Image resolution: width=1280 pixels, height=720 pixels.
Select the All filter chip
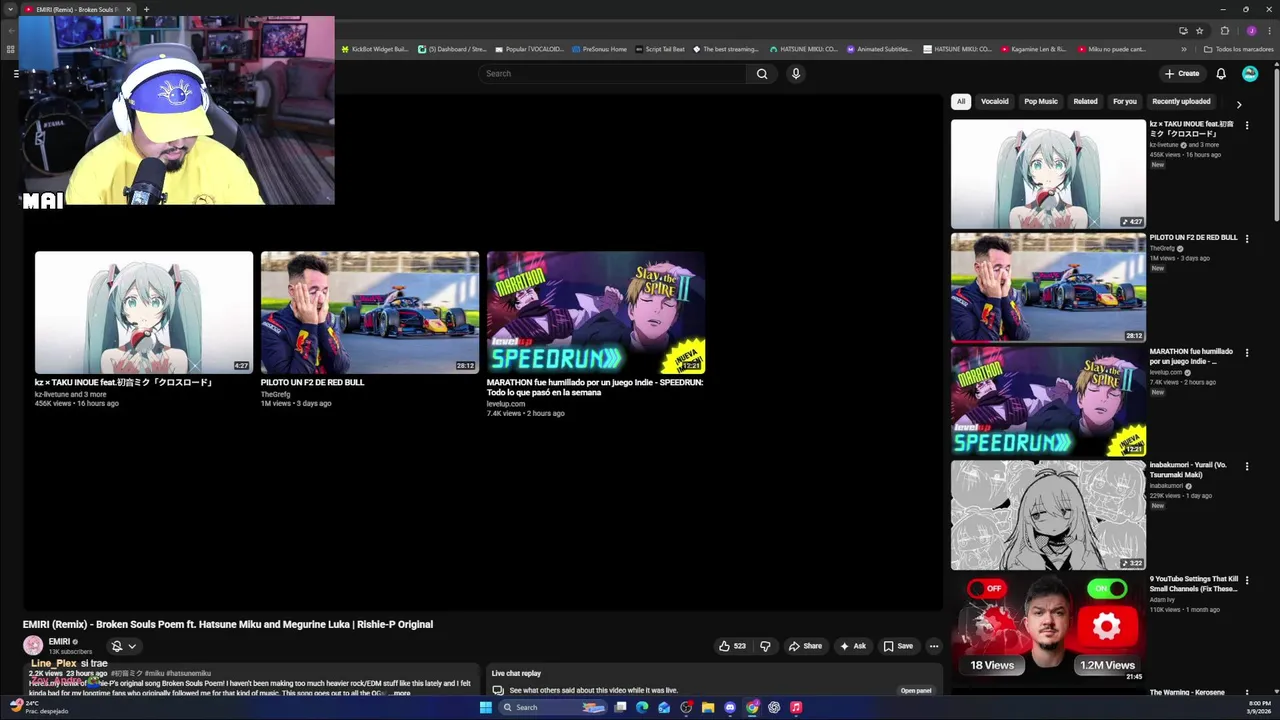pos(961,101)
